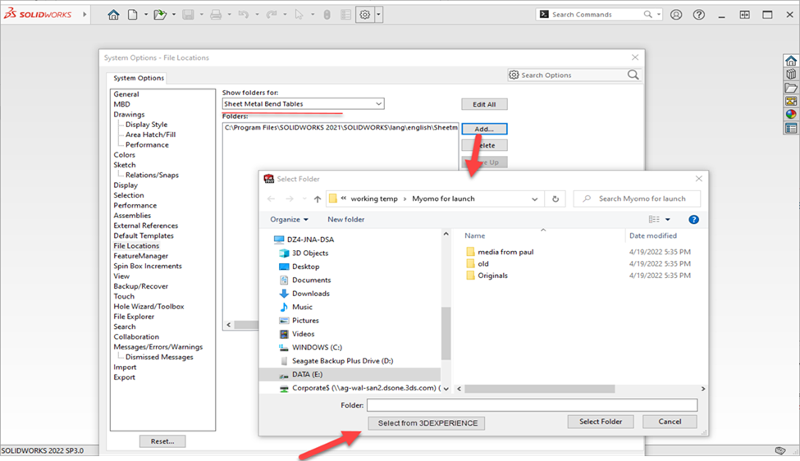Go up one folder level in Select Folder
800x461 pixels.
317,199
